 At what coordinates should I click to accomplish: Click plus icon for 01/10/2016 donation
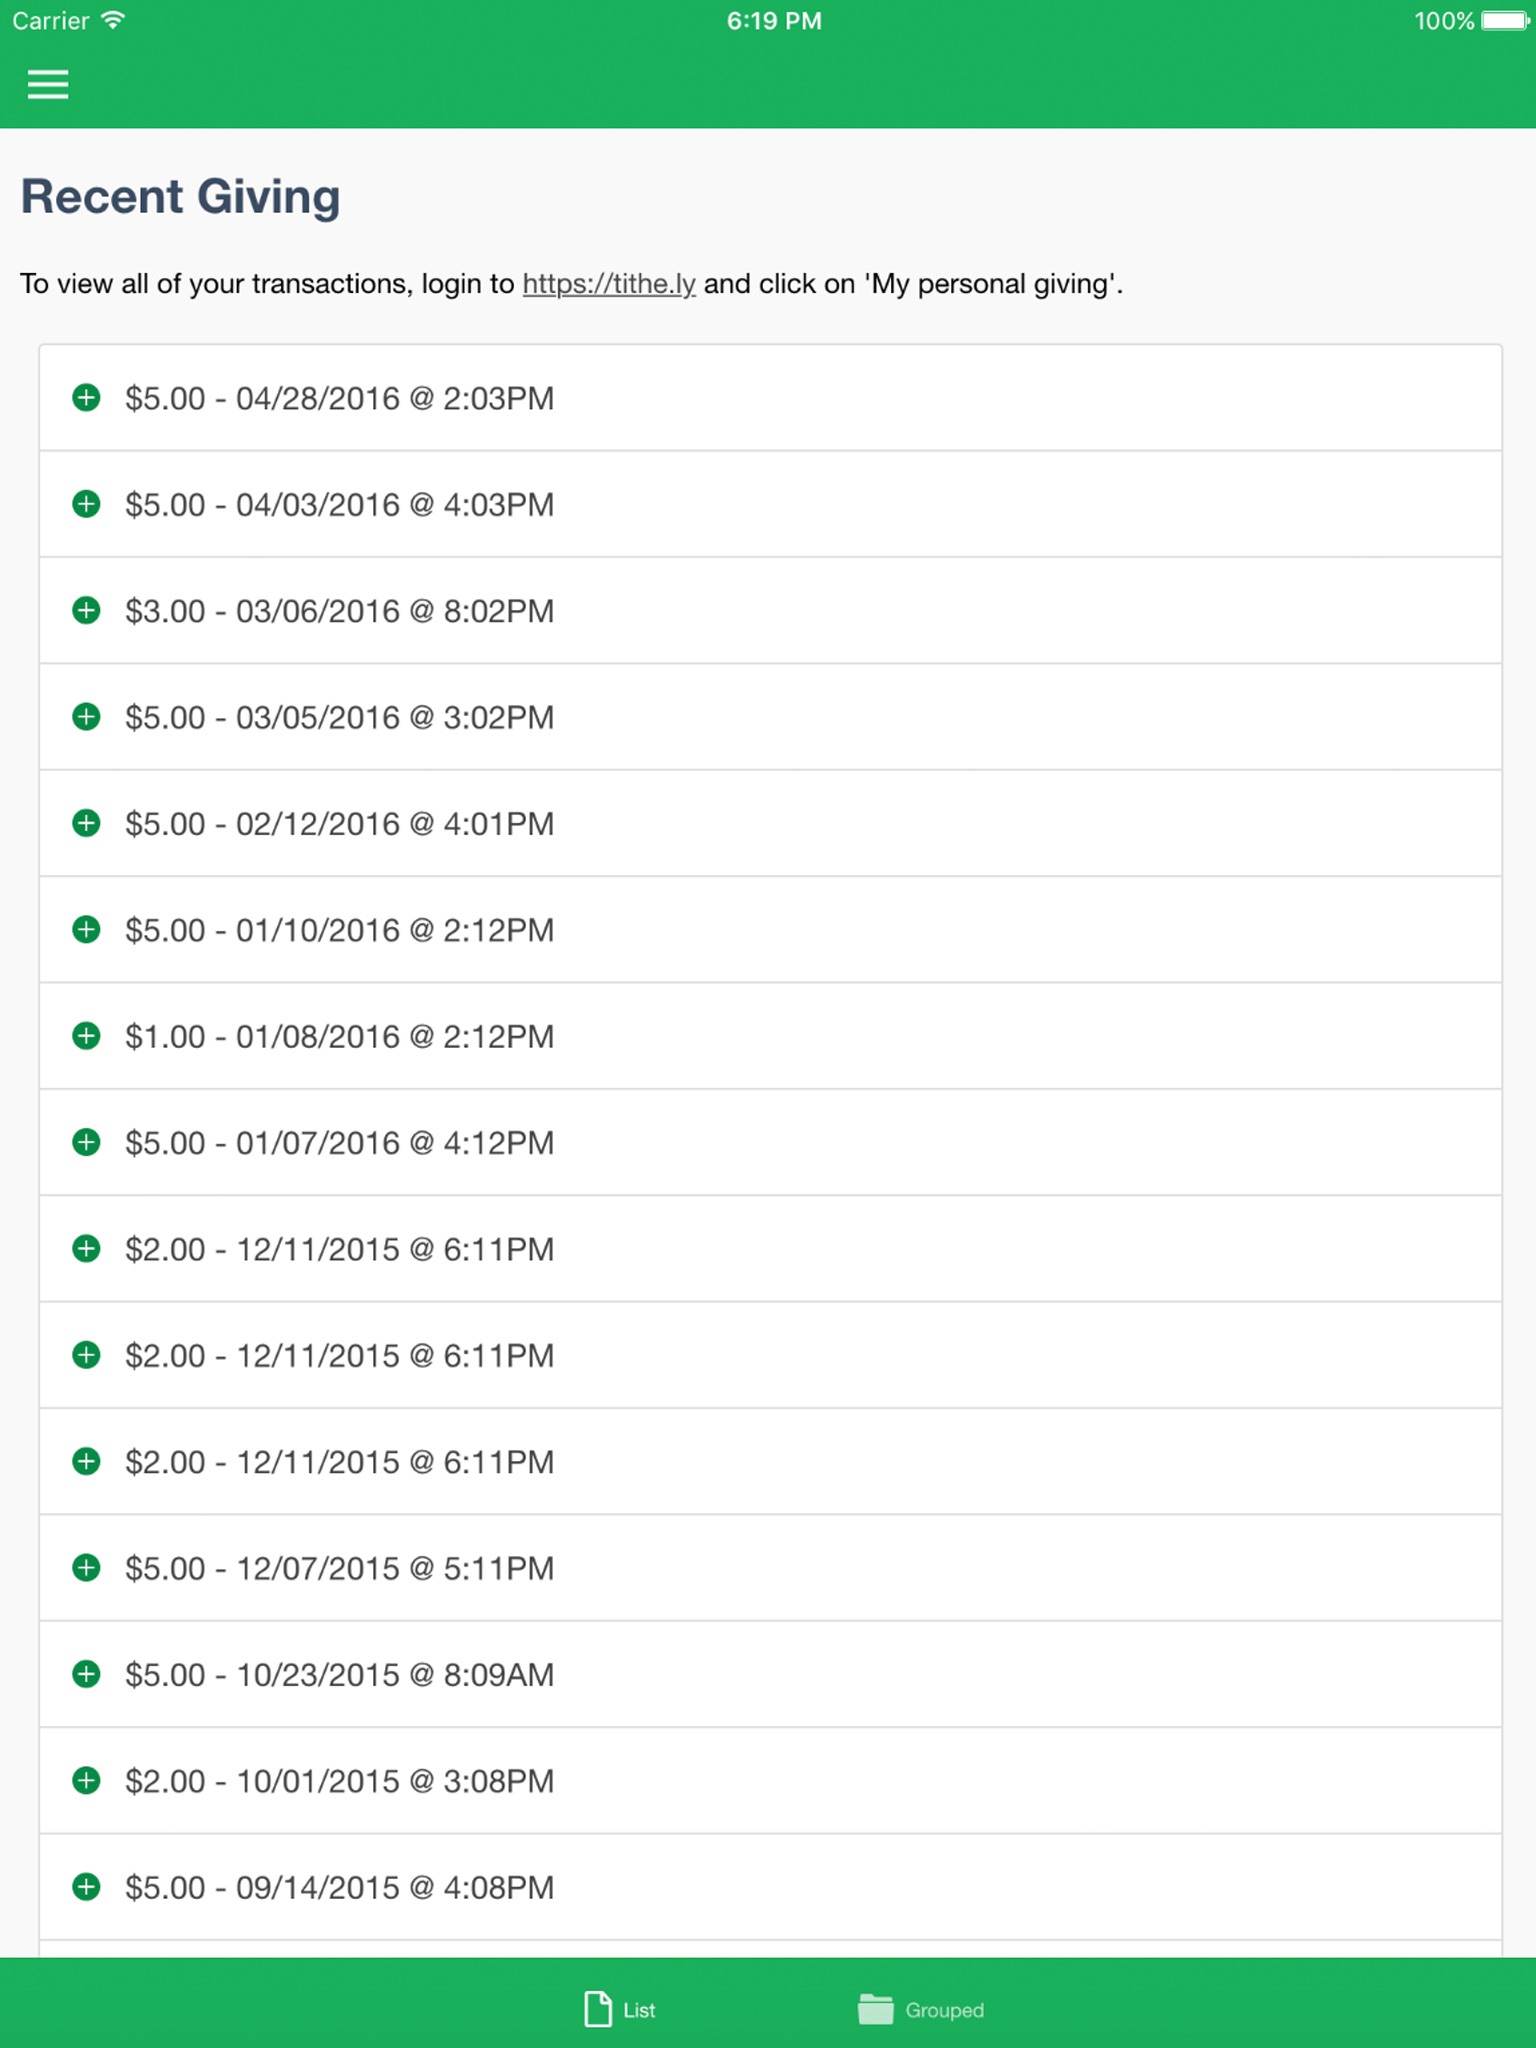tap(87, 930)
